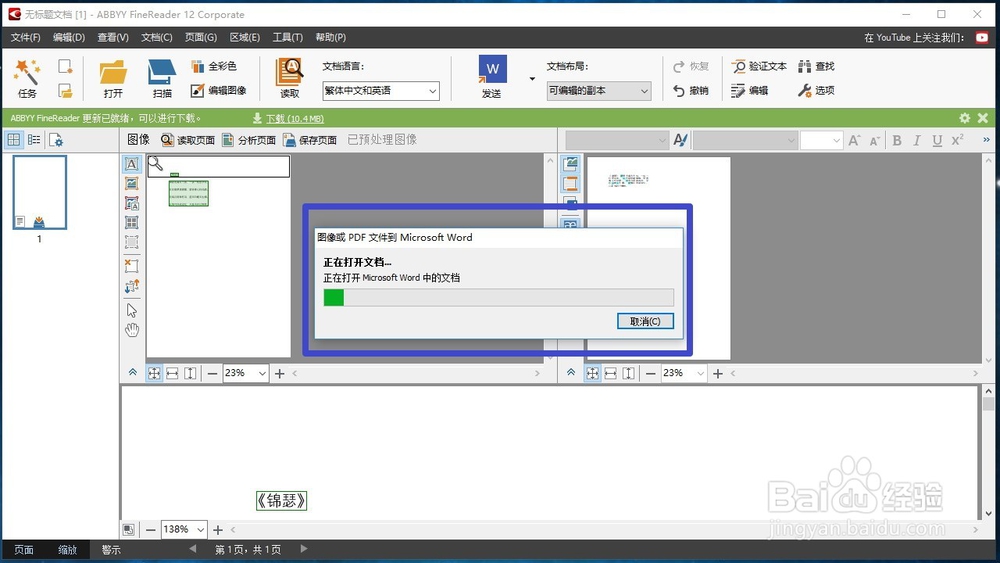Expand the Send button dropdown arrow
This screenshot has height=563, width=1000.
532,78
